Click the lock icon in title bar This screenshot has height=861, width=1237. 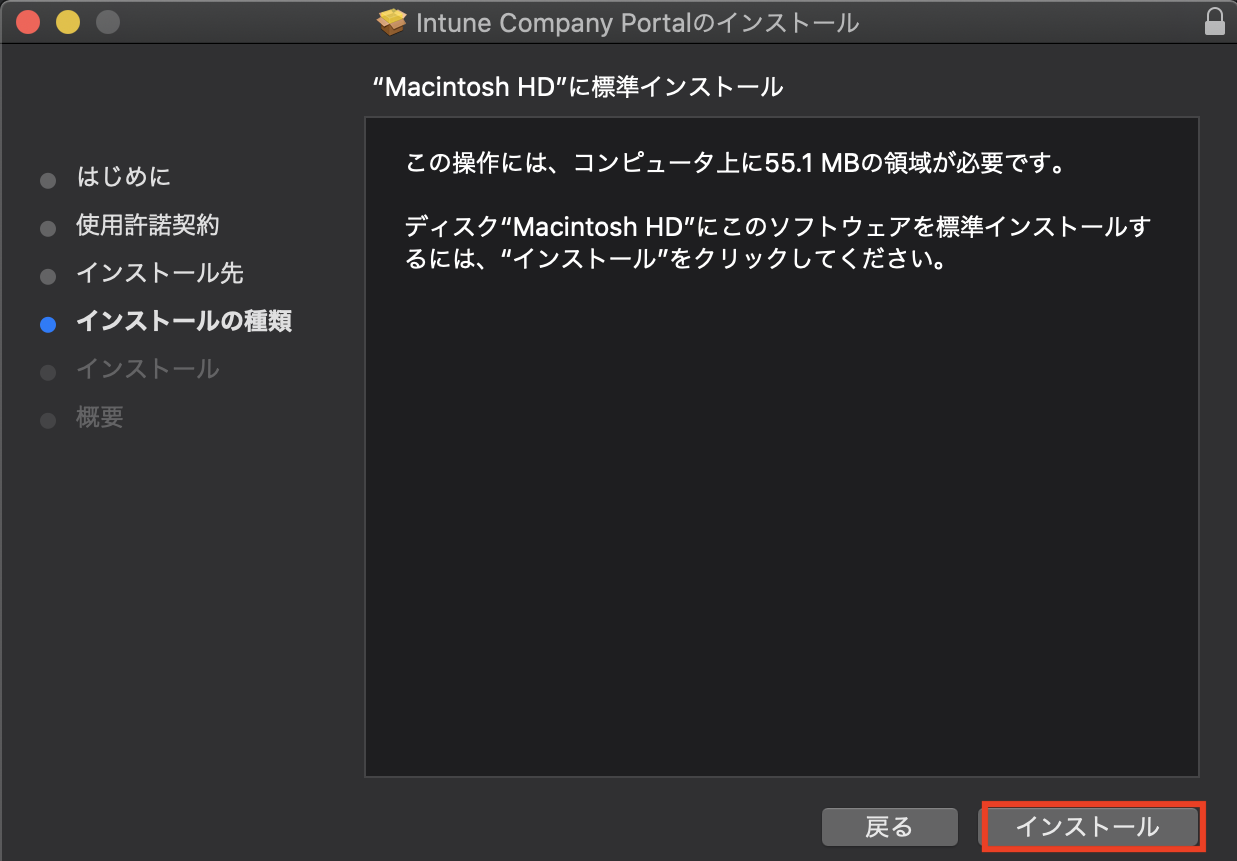[x=1215, y=22]
